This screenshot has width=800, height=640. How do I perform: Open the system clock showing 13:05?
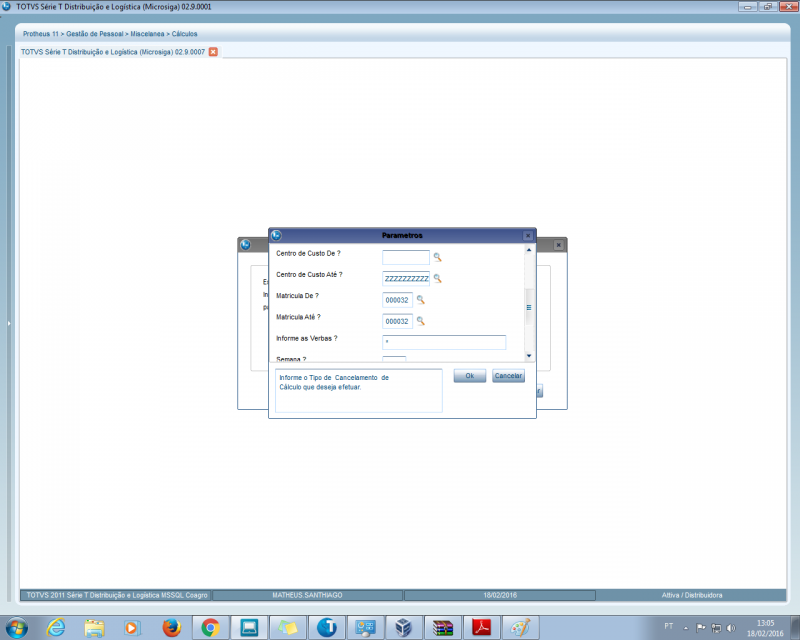765,628
